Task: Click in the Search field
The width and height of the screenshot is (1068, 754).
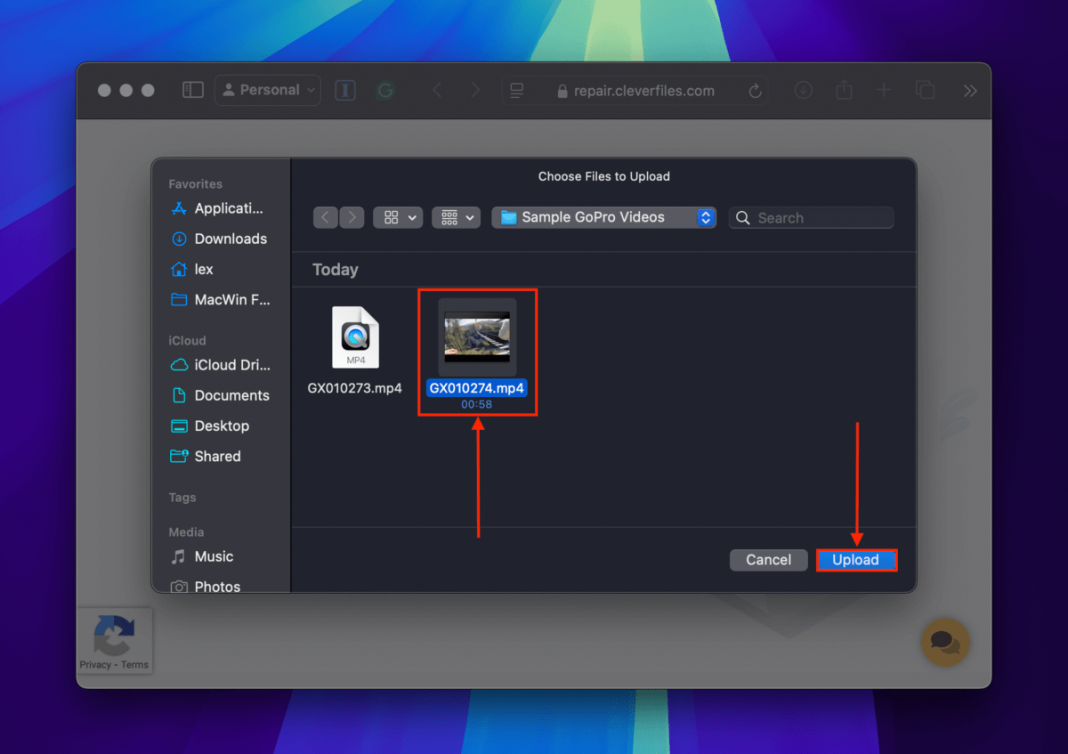Action: coord(810,217)
